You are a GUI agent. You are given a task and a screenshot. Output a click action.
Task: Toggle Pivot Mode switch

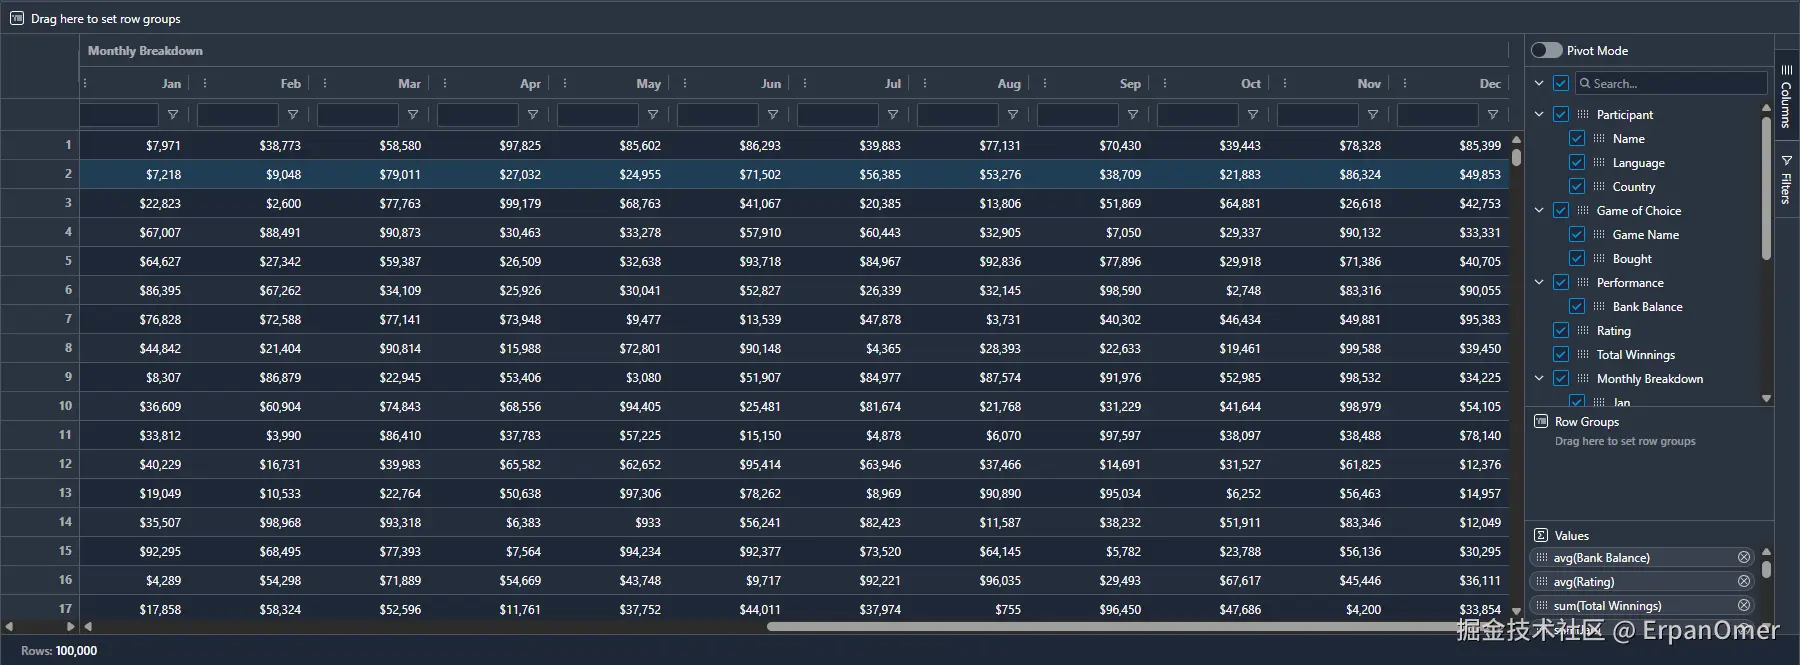1546,50
